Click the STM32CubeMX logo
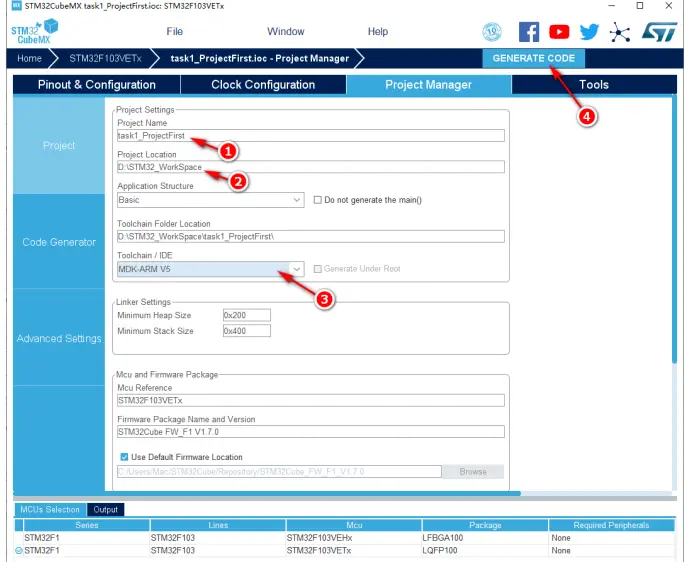Image resolution: width=686 pixels, height=562 pixels. (35, 31)
